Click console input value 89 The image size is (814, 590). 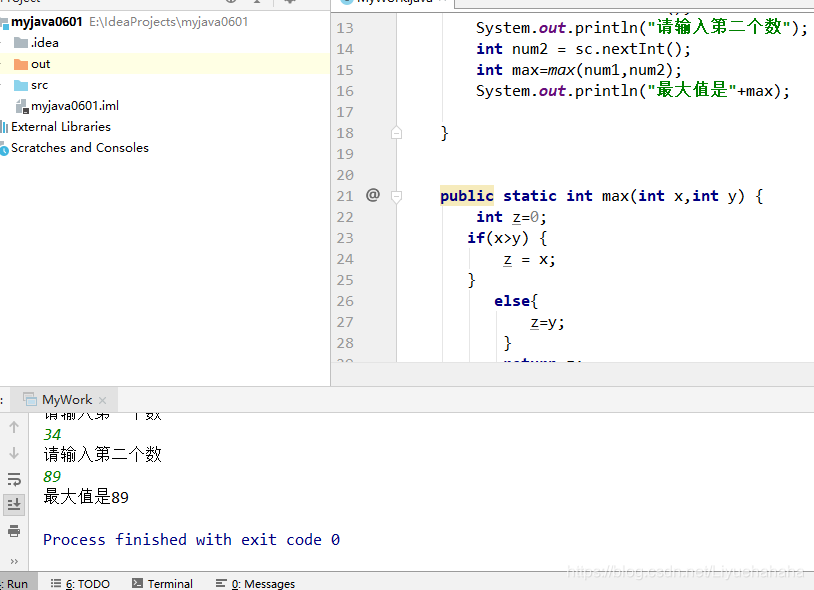(x=52, y=476)
